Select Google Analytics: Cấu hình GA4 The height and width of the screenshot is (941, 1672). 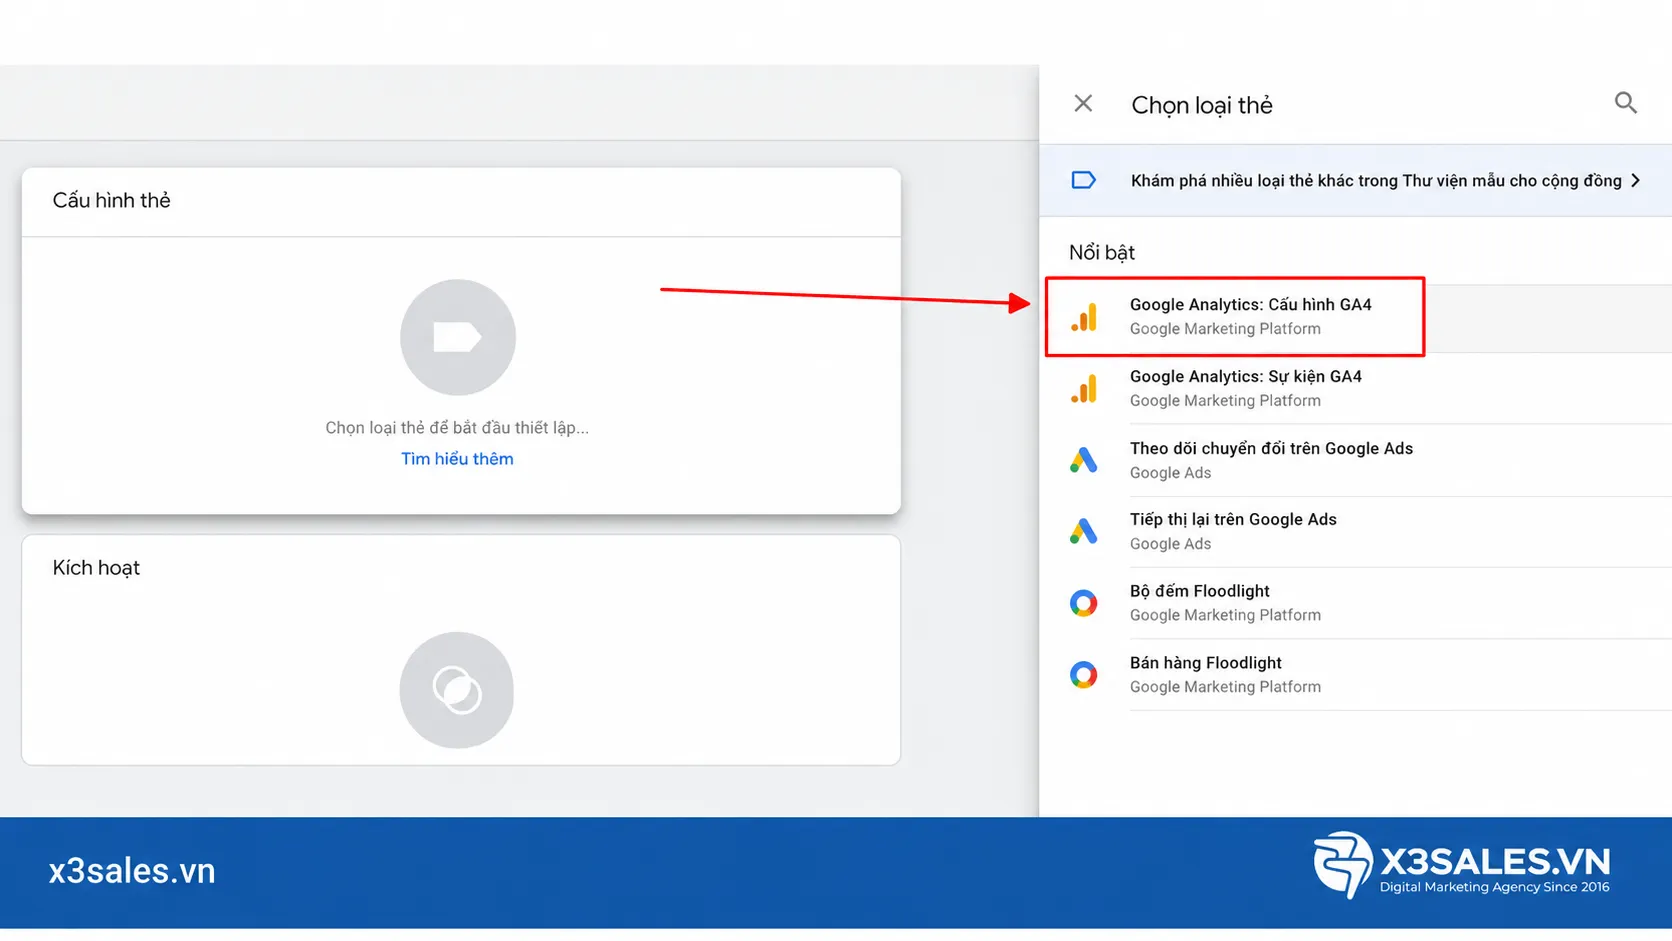pyautogui.click(x=1356, y=317)
